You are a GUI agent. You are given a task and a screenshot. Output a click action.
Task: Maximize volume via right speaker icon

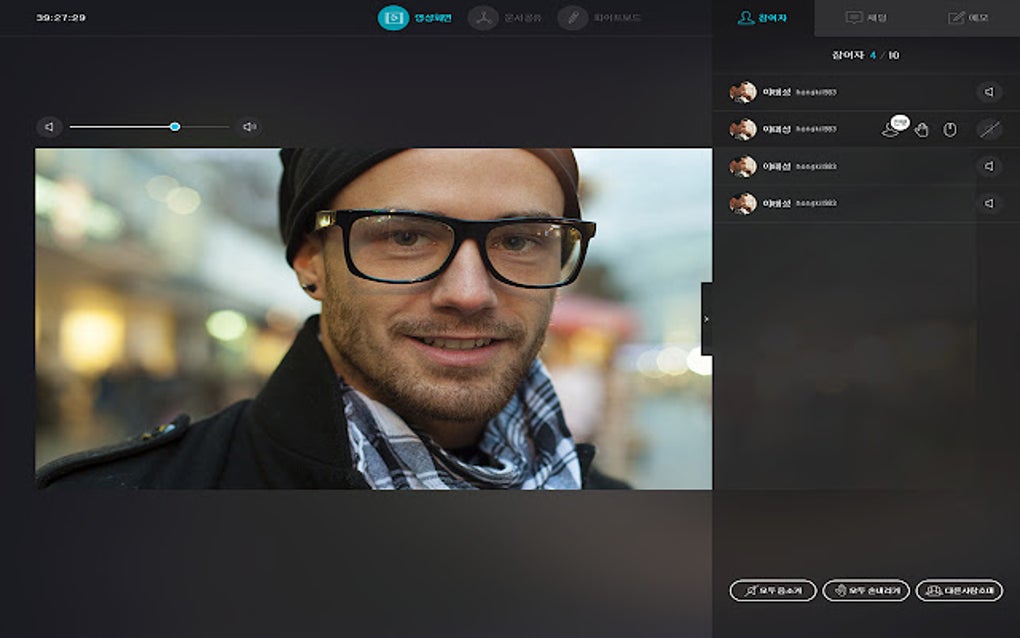(x=250, y=126)
